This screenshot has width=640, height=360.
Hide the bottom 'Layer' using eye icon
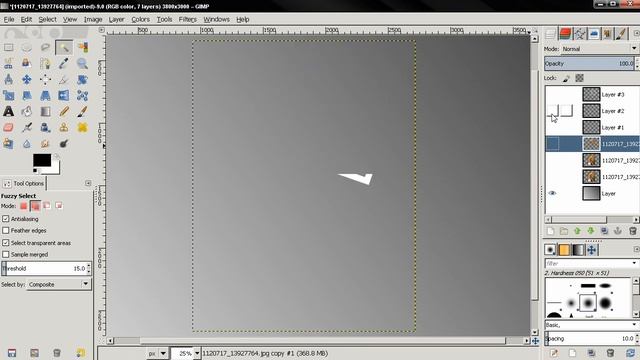click(x=552, y=193)
